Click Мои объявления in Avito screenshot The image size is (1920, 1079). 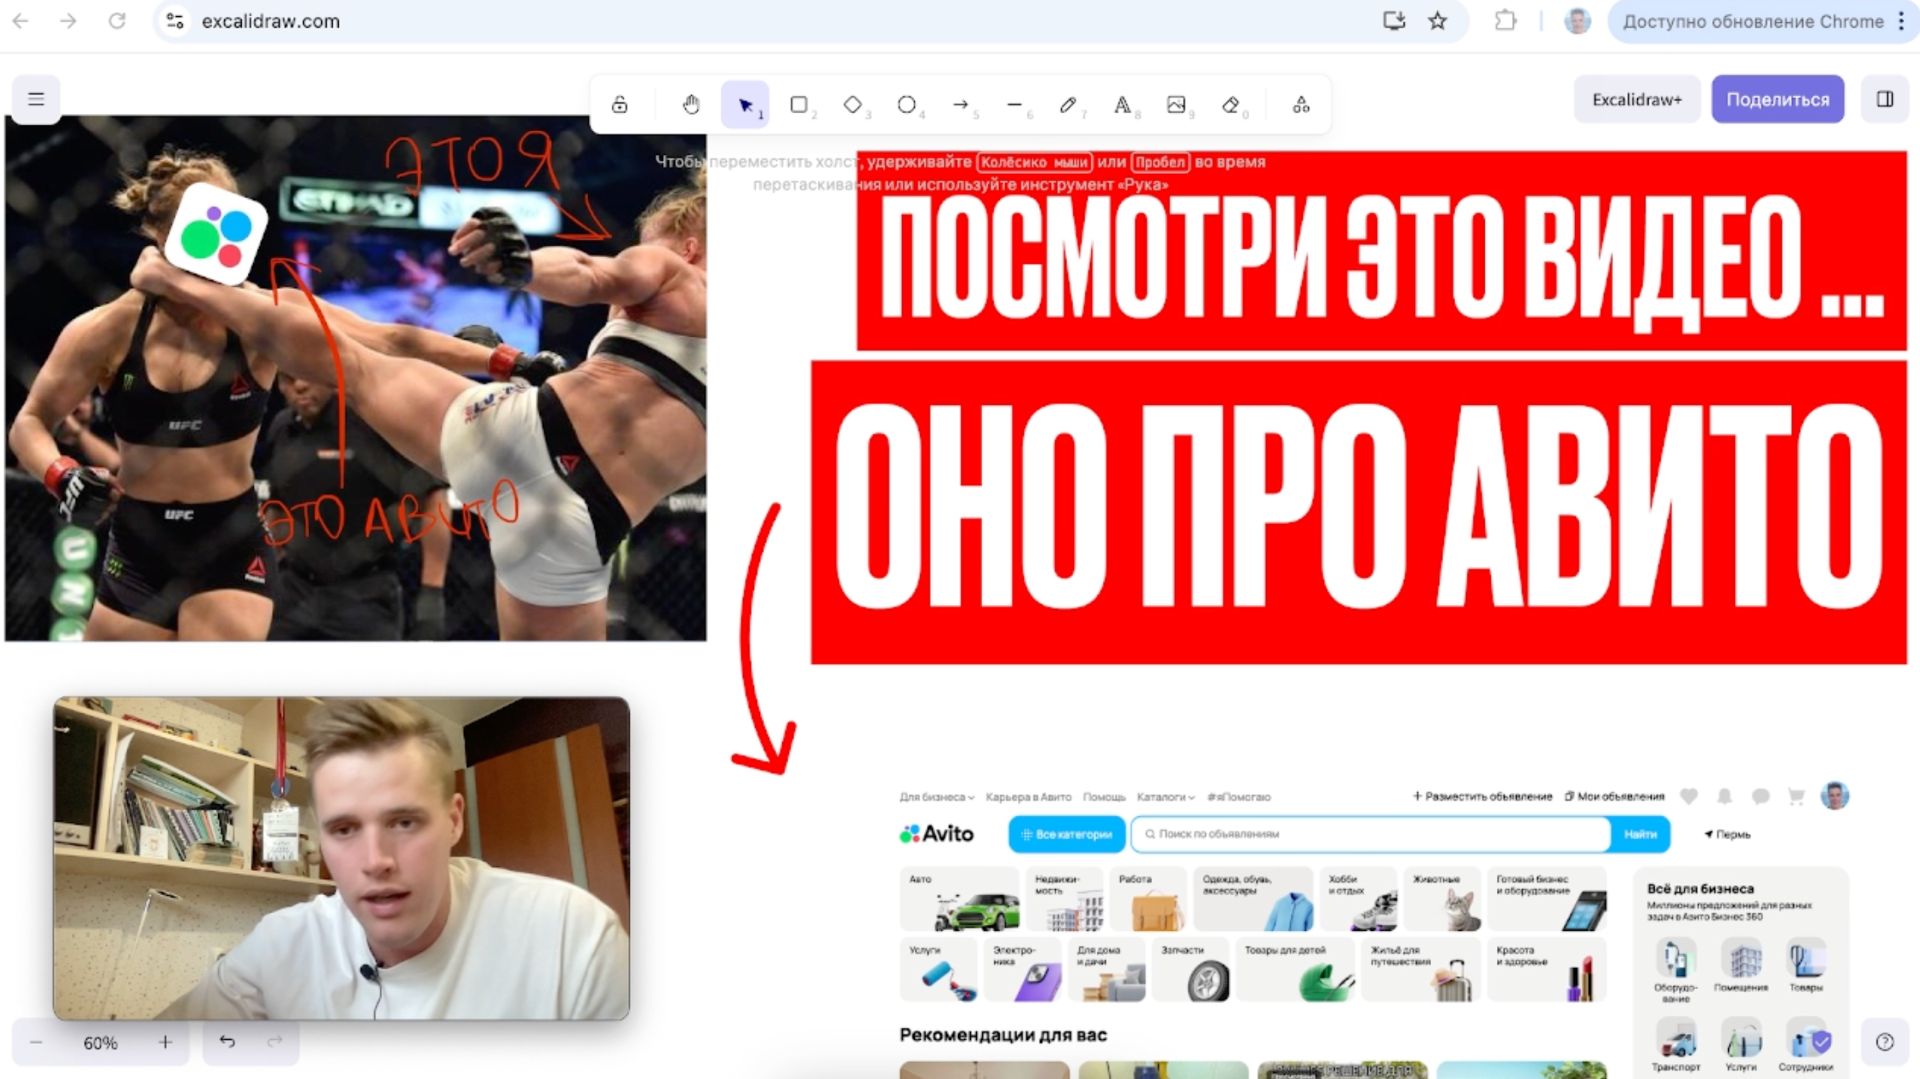point(1614,797)
